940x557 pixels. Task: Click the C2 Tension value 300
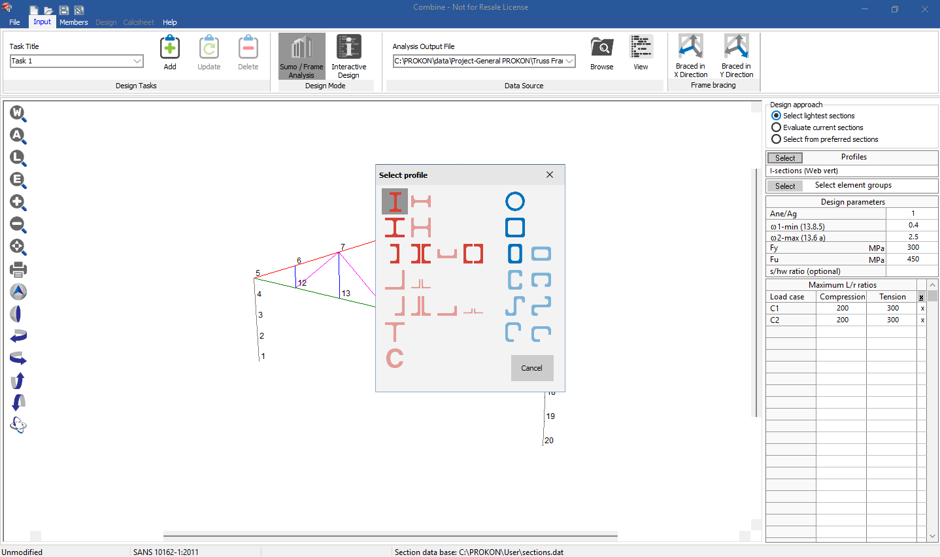[x=892, y=320]
